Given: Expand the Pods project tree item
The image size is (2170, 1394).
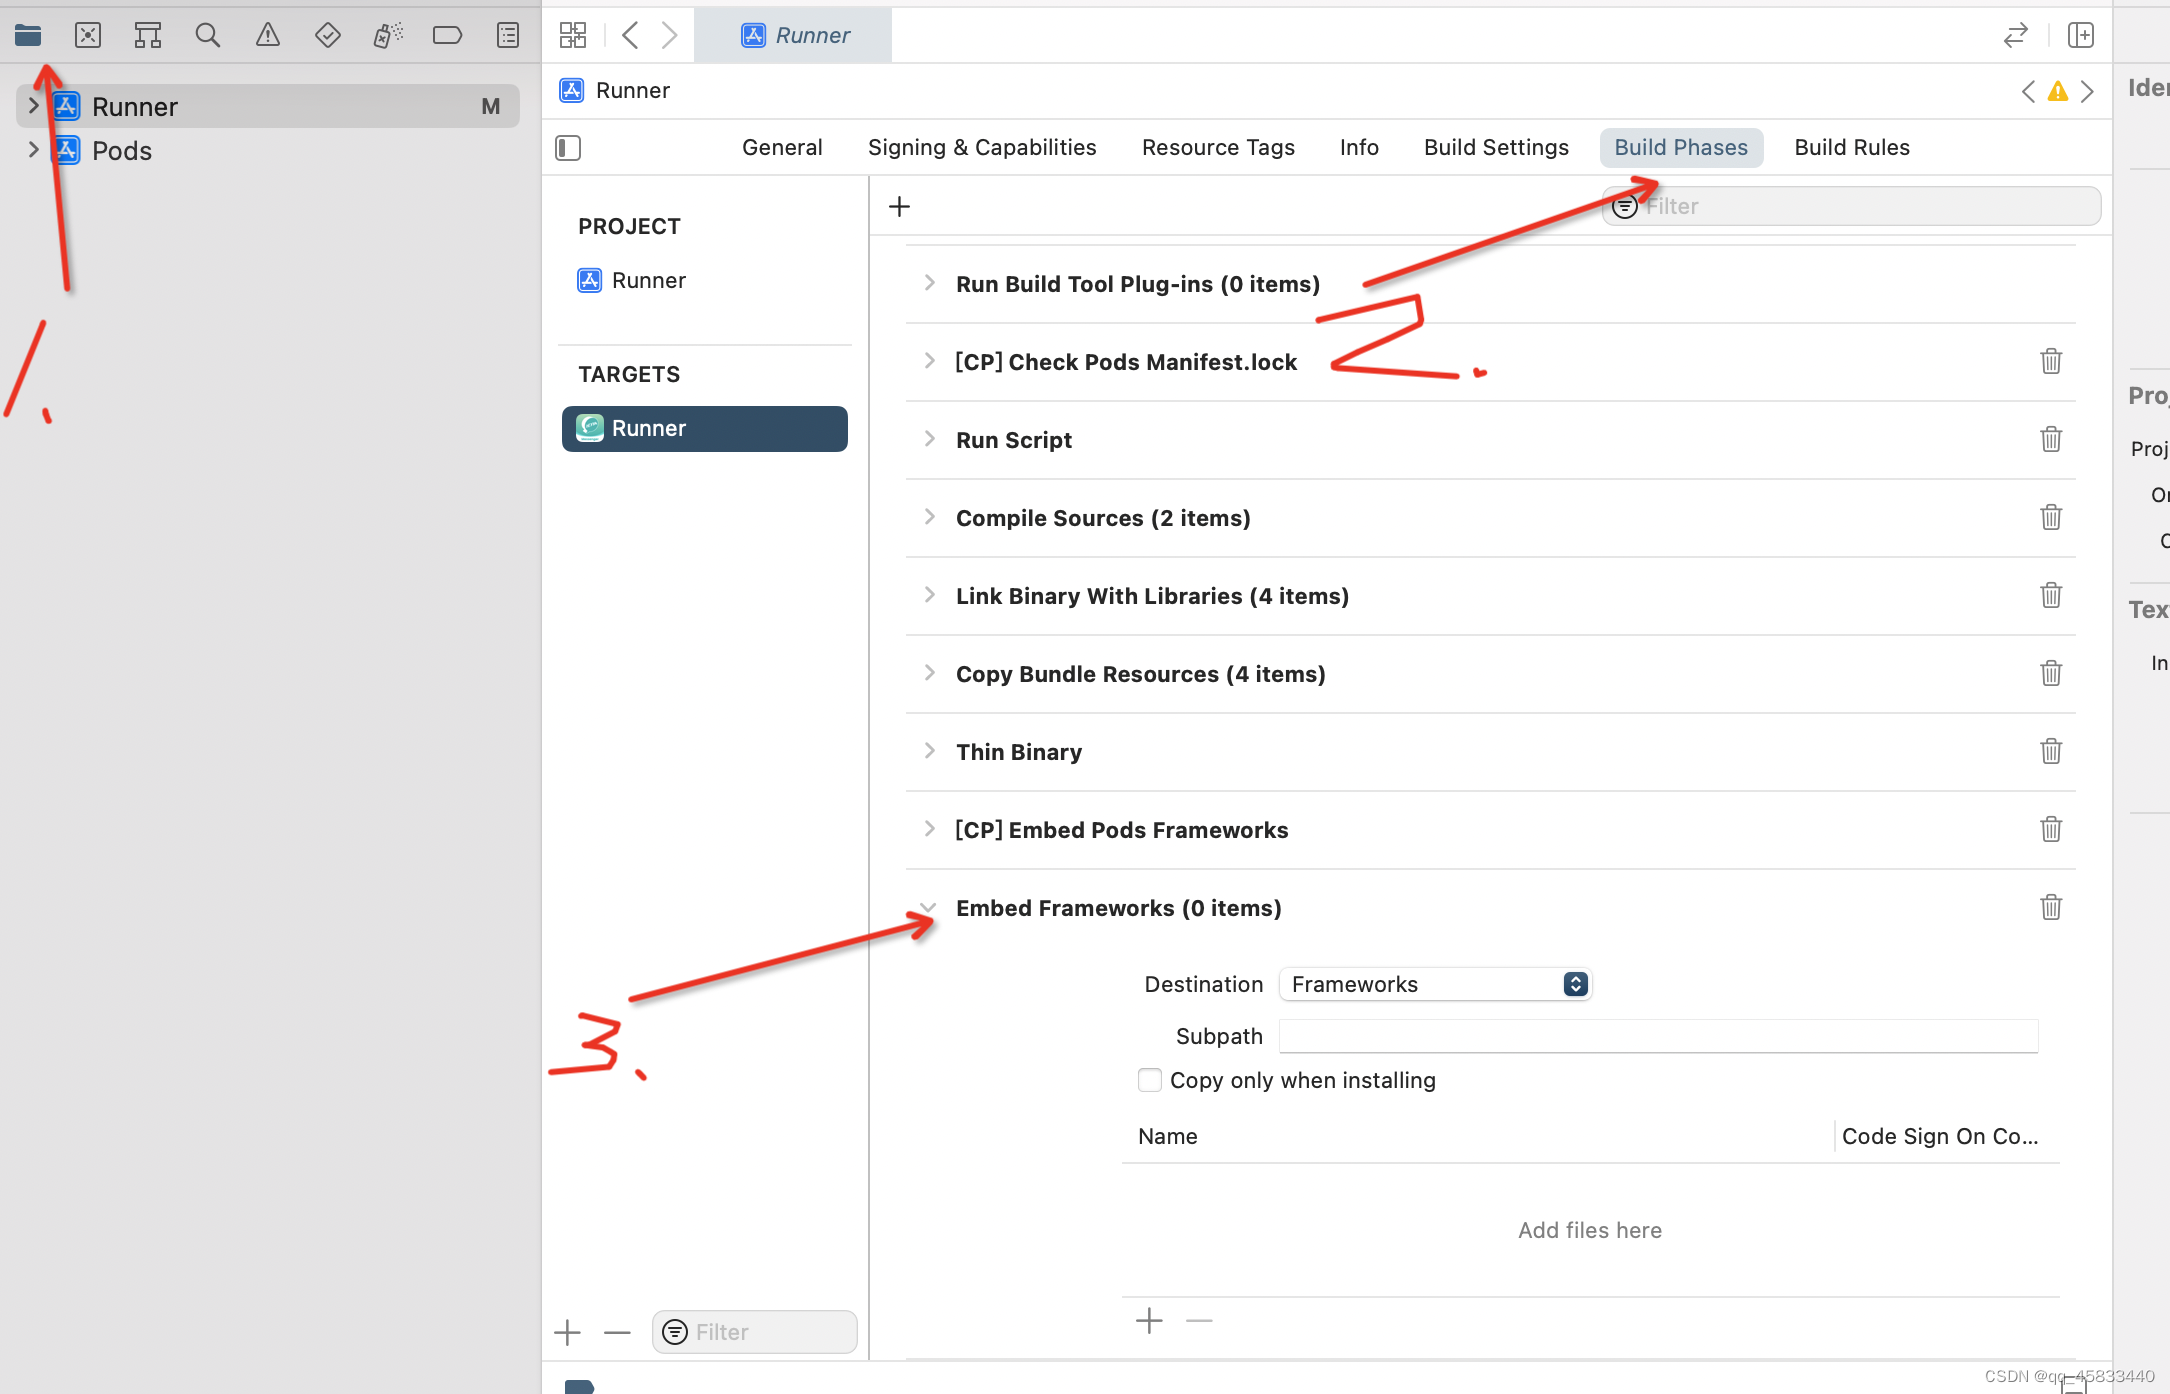Looking at the screenshot, I should [x=33, y=150].
